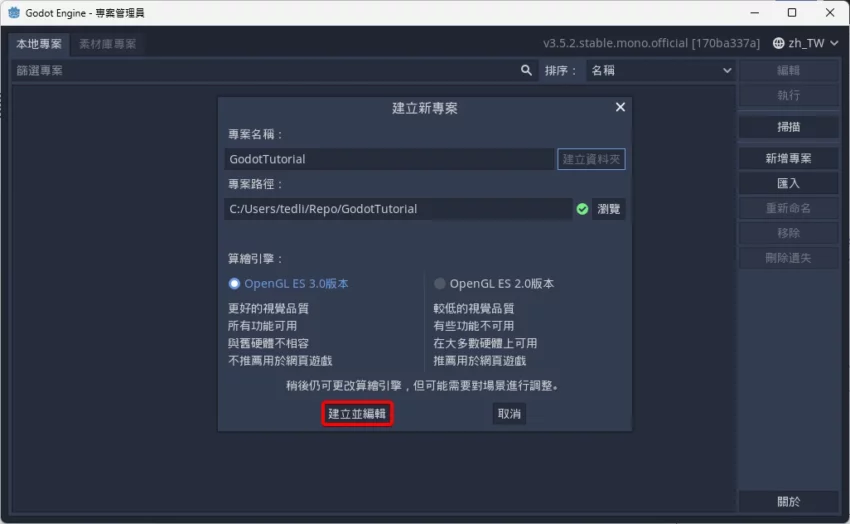Image resolution: width=850 pixels, height=524 pixels.
Task: Click the 刪除遺失 button
Action: point(788,258)
